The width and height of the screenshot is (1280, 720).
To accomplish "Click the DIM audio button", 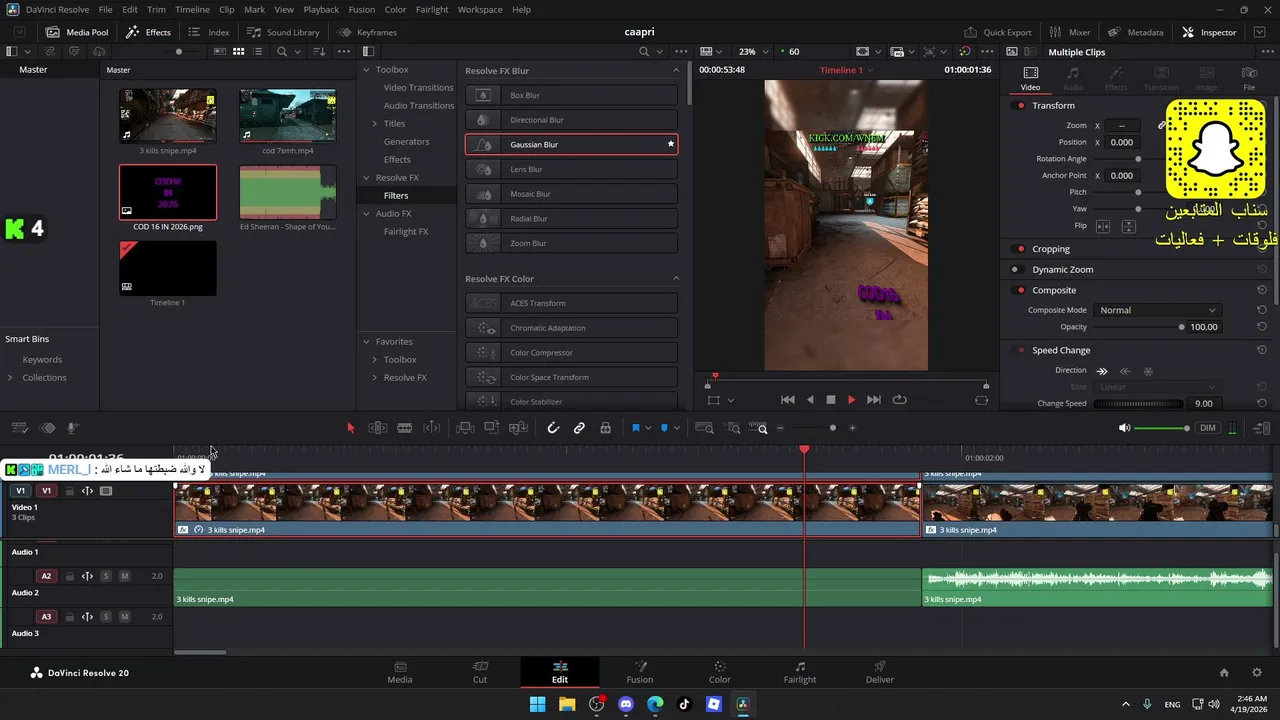I will [x=1208, y=428].
